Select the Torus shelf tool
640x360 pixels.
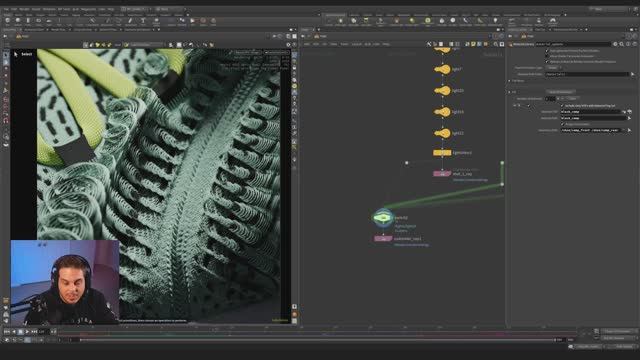[x=39, y=22]
